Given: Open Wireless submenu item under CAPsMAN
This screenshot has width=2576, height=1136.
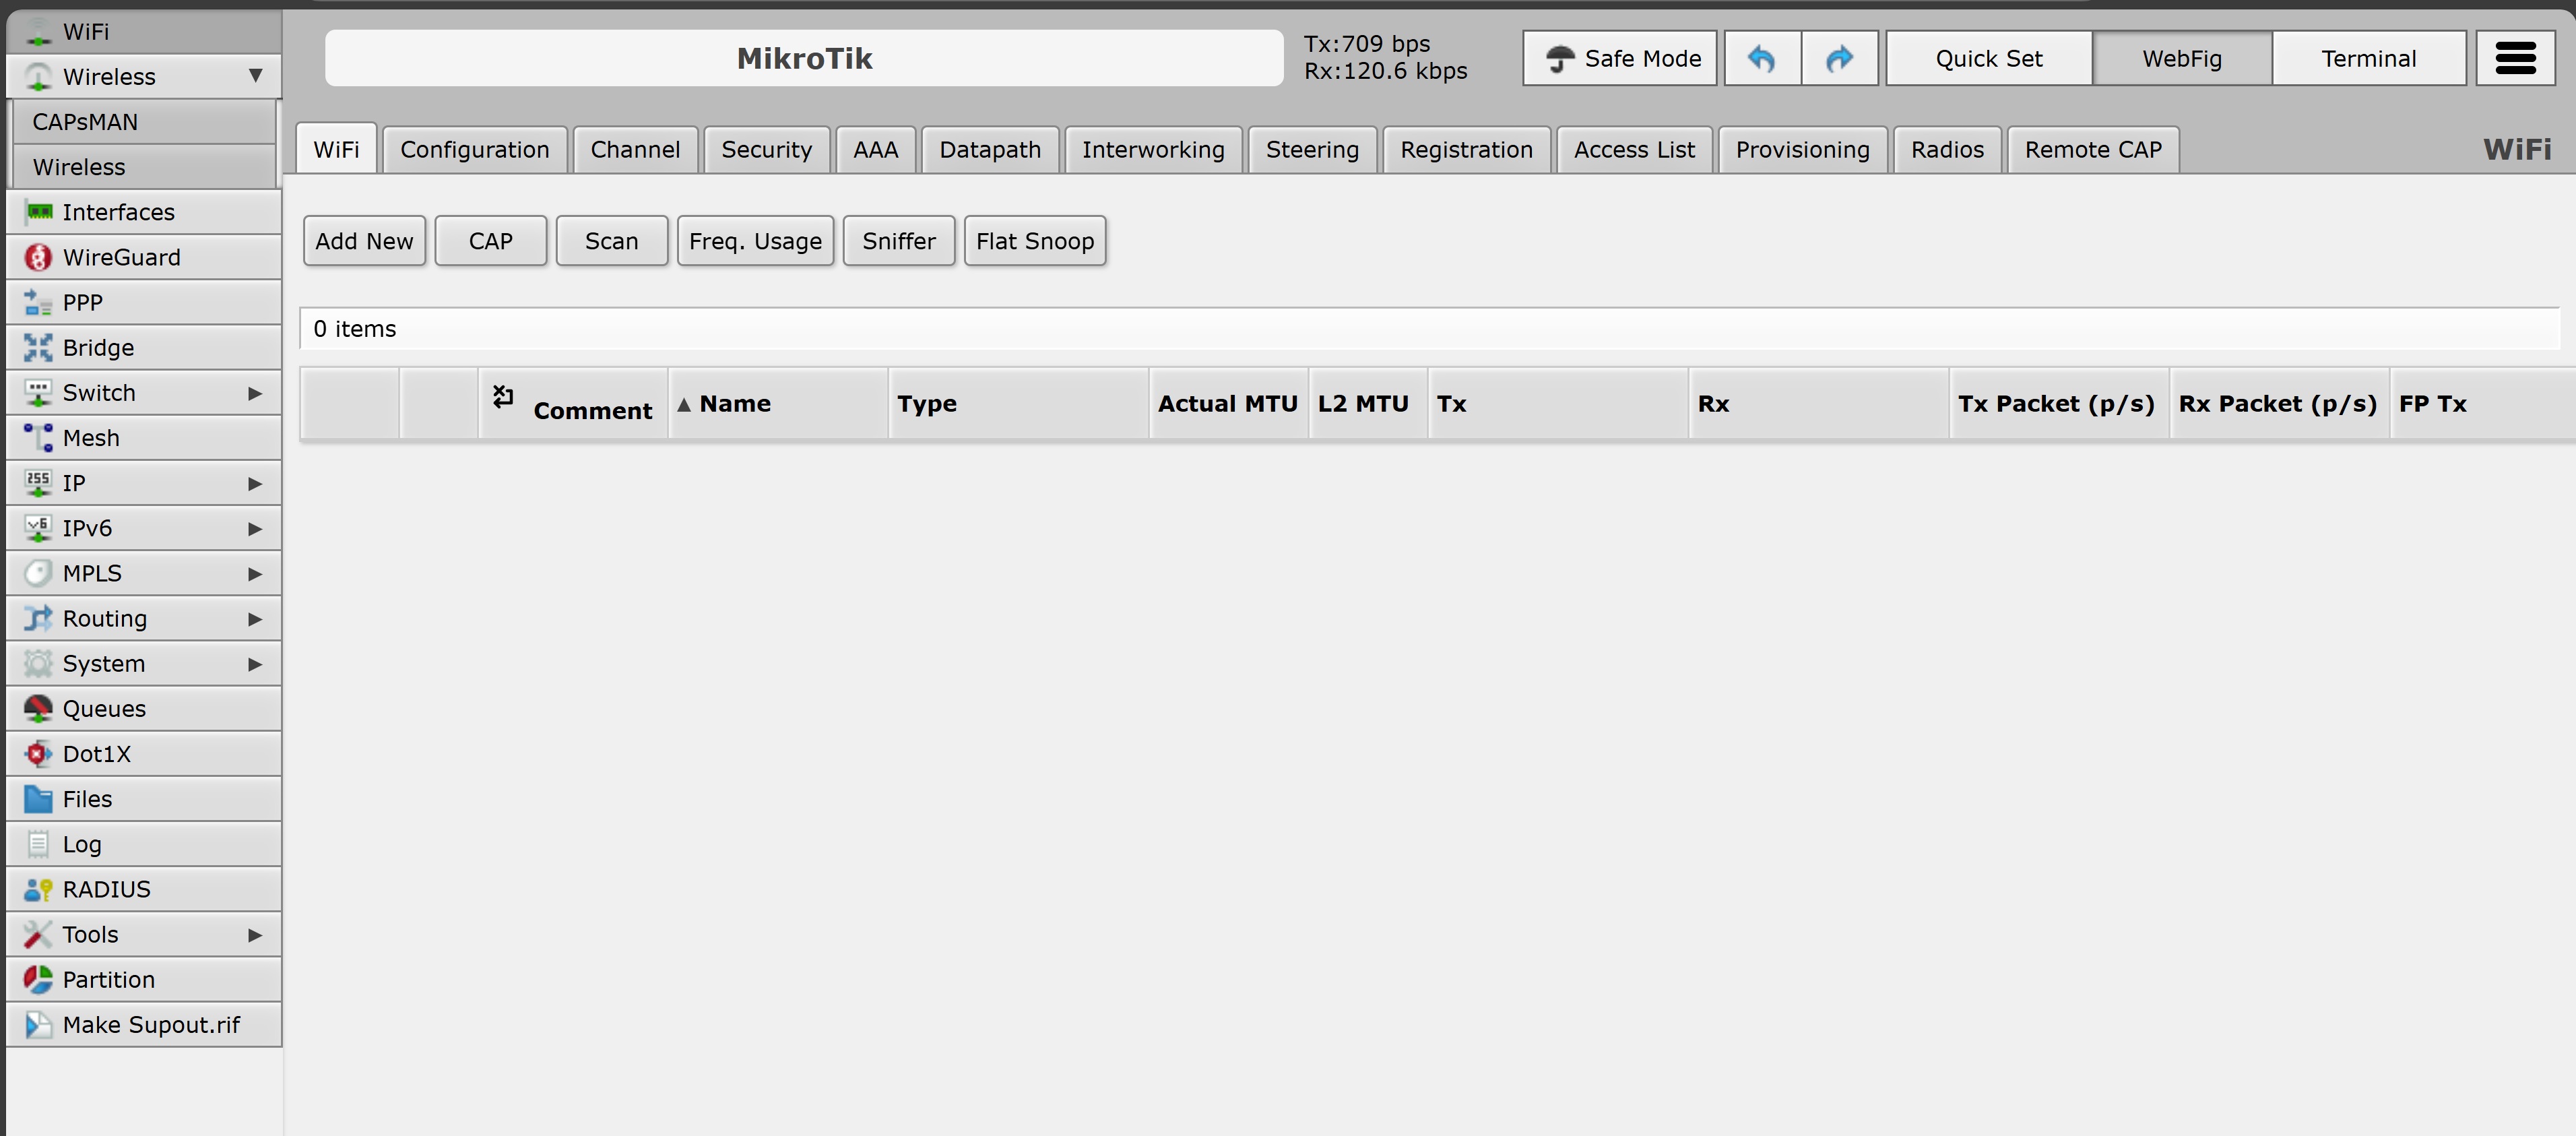Looking at the screenshot, I should pyautogui.click(x=144, y=167).
